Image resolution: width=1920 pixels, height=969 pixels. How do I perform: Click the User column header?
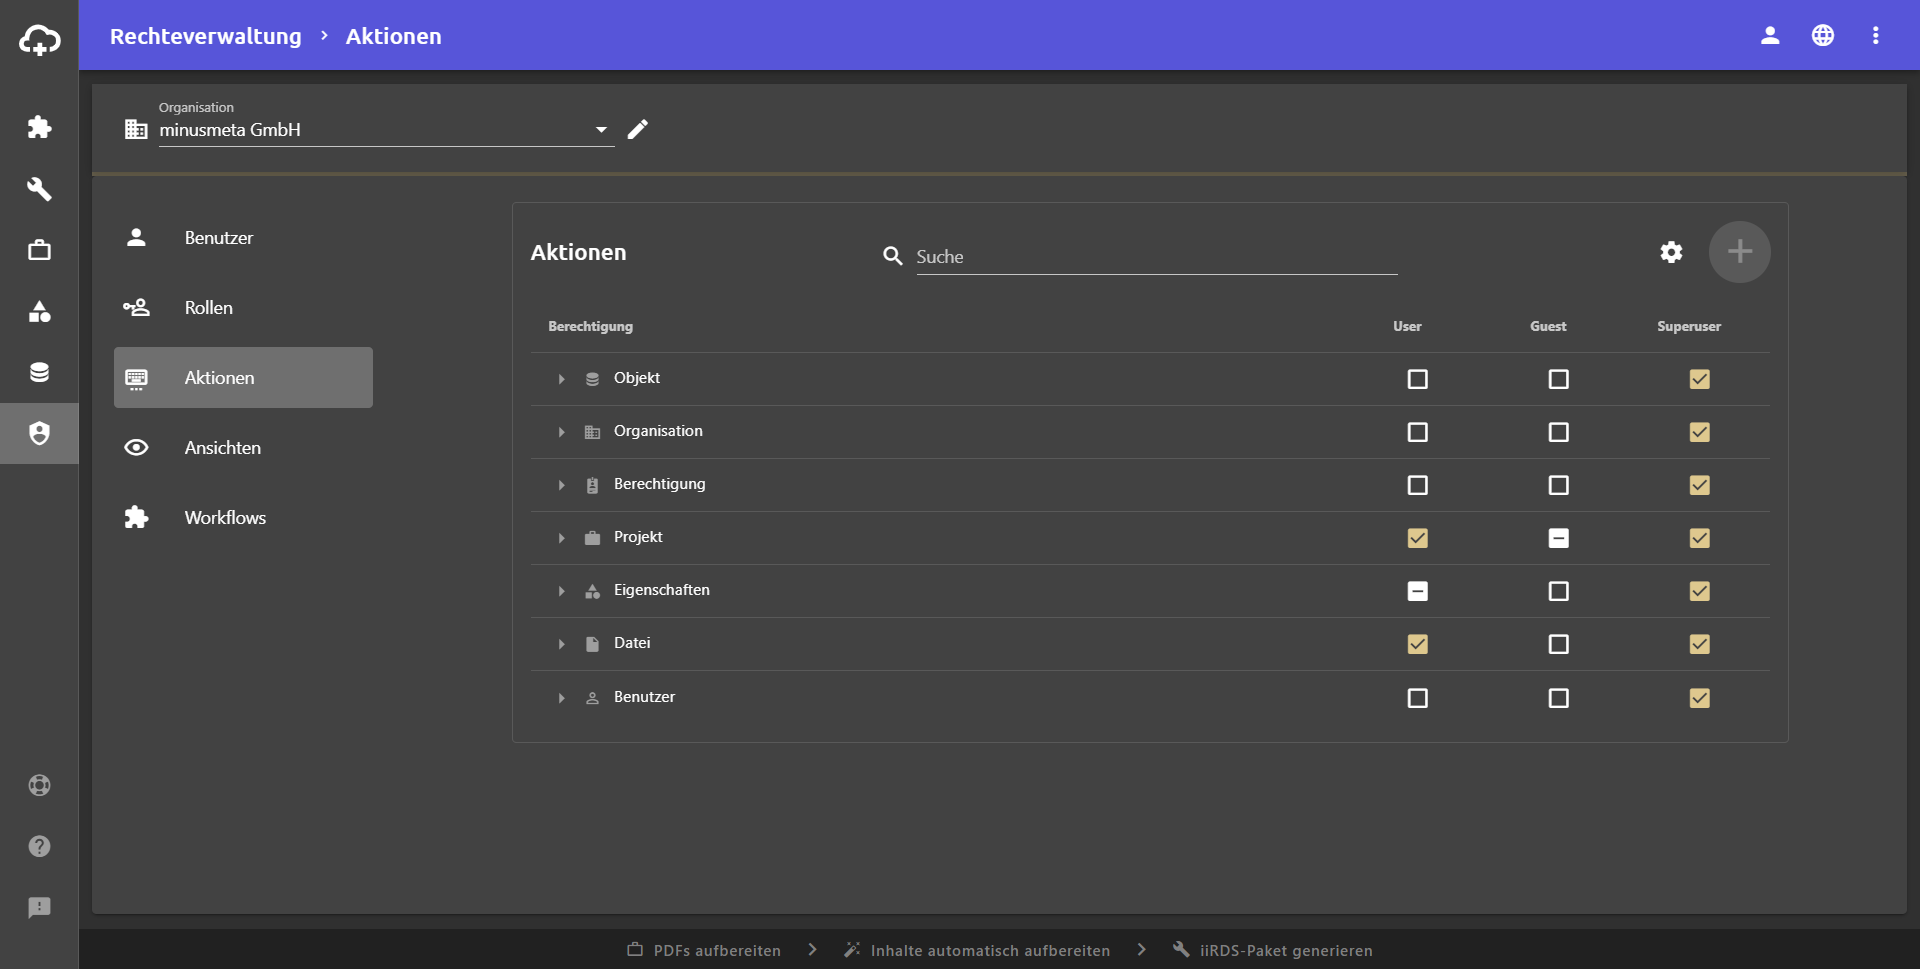pyautogui.click(x=1407, y=326)
